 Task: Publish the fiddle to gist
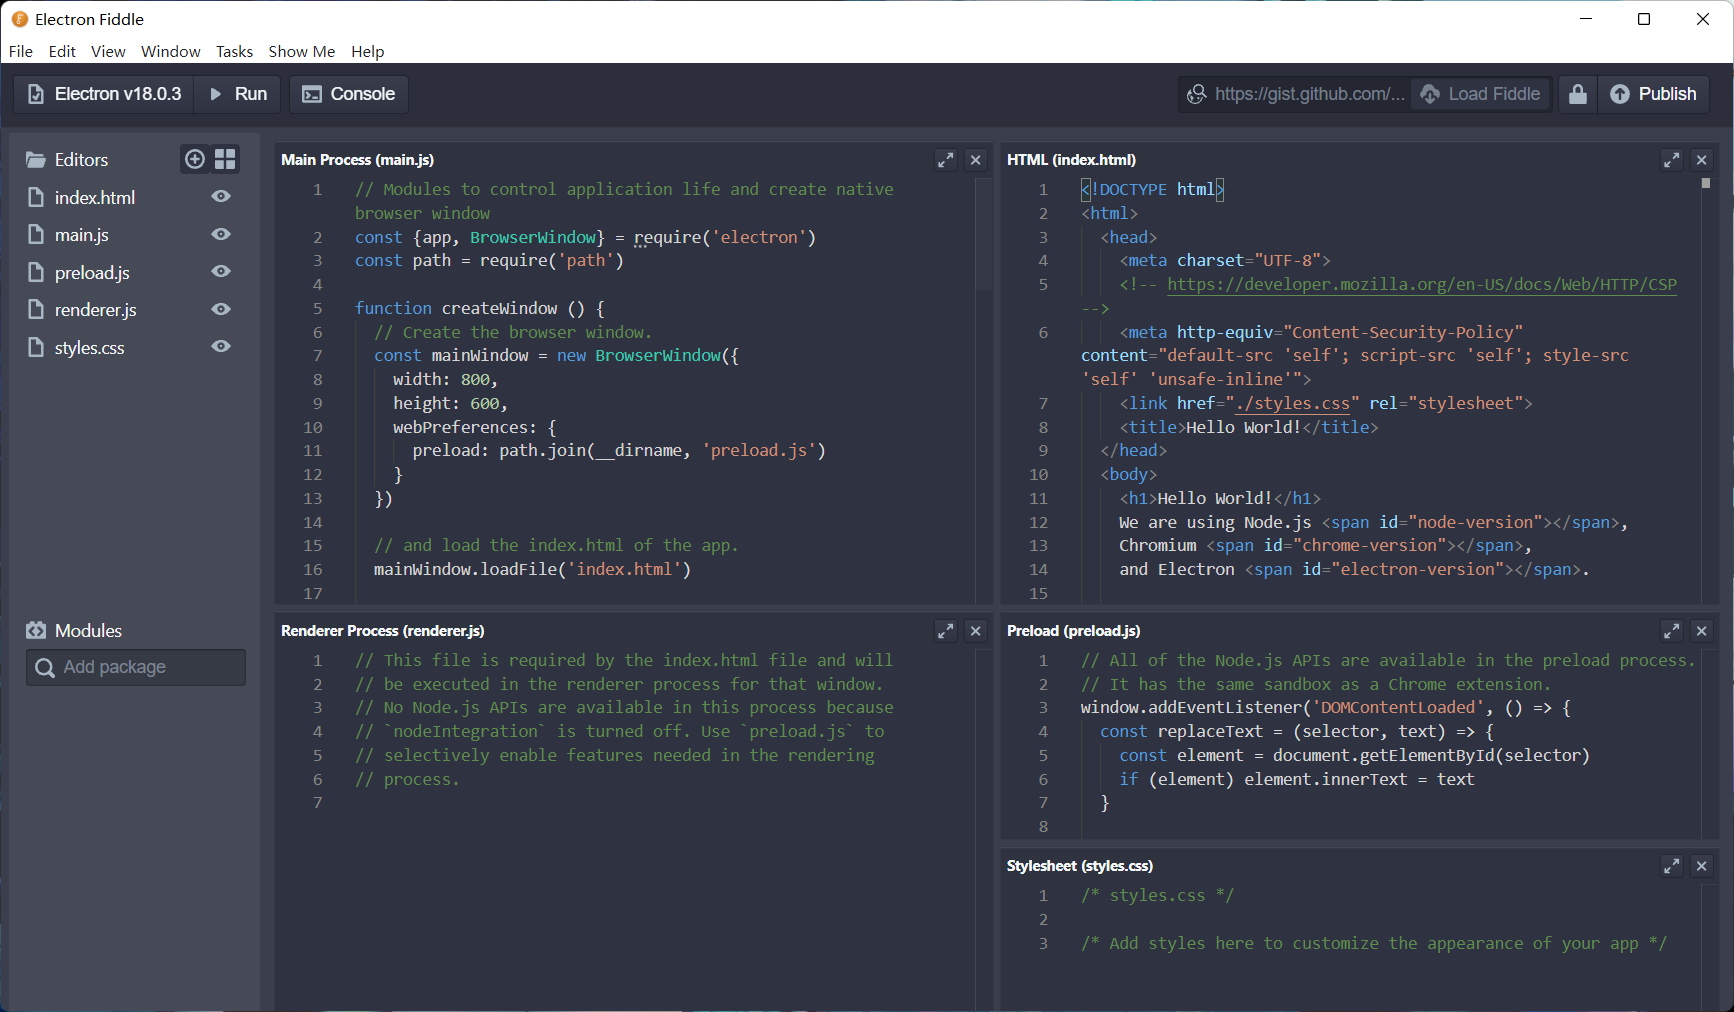coord(1653,94)
